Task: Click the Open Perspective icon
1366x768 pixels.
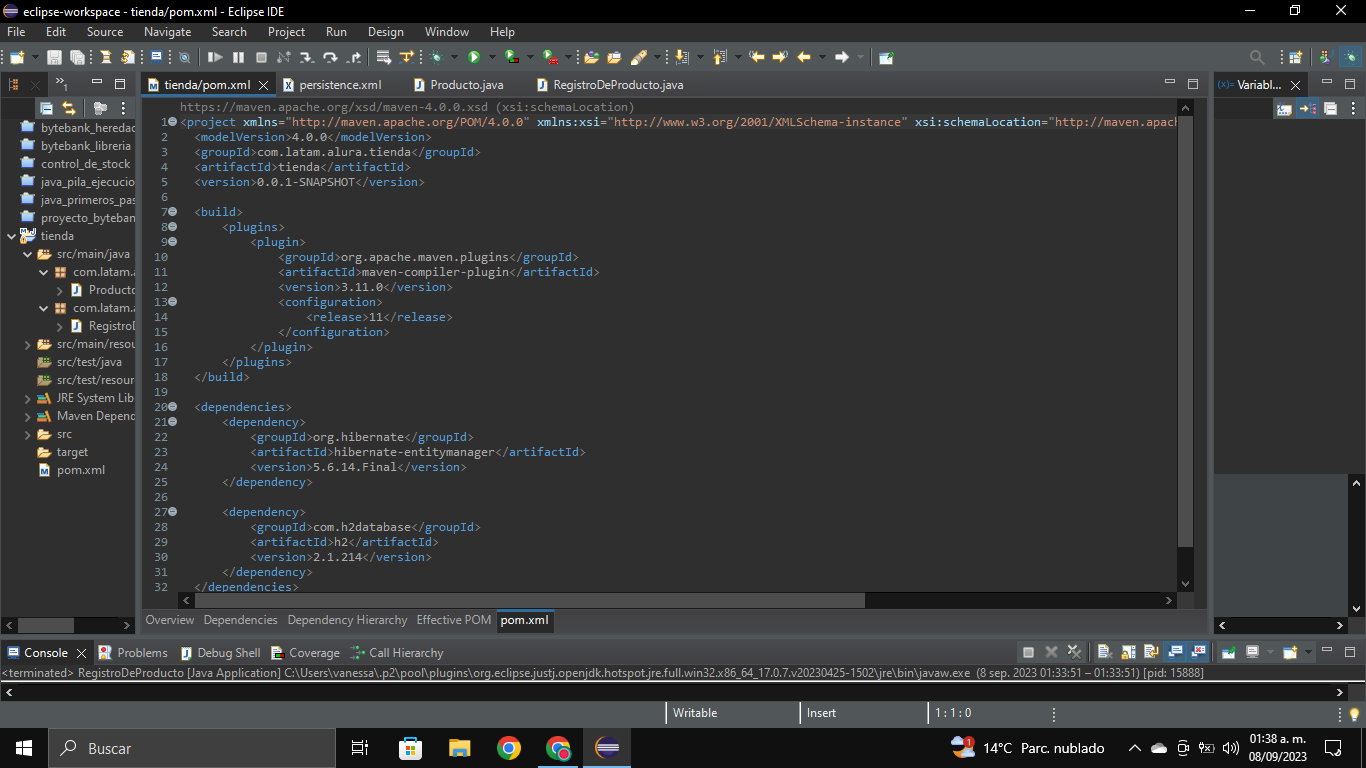Action: [x=1295, y=57]
